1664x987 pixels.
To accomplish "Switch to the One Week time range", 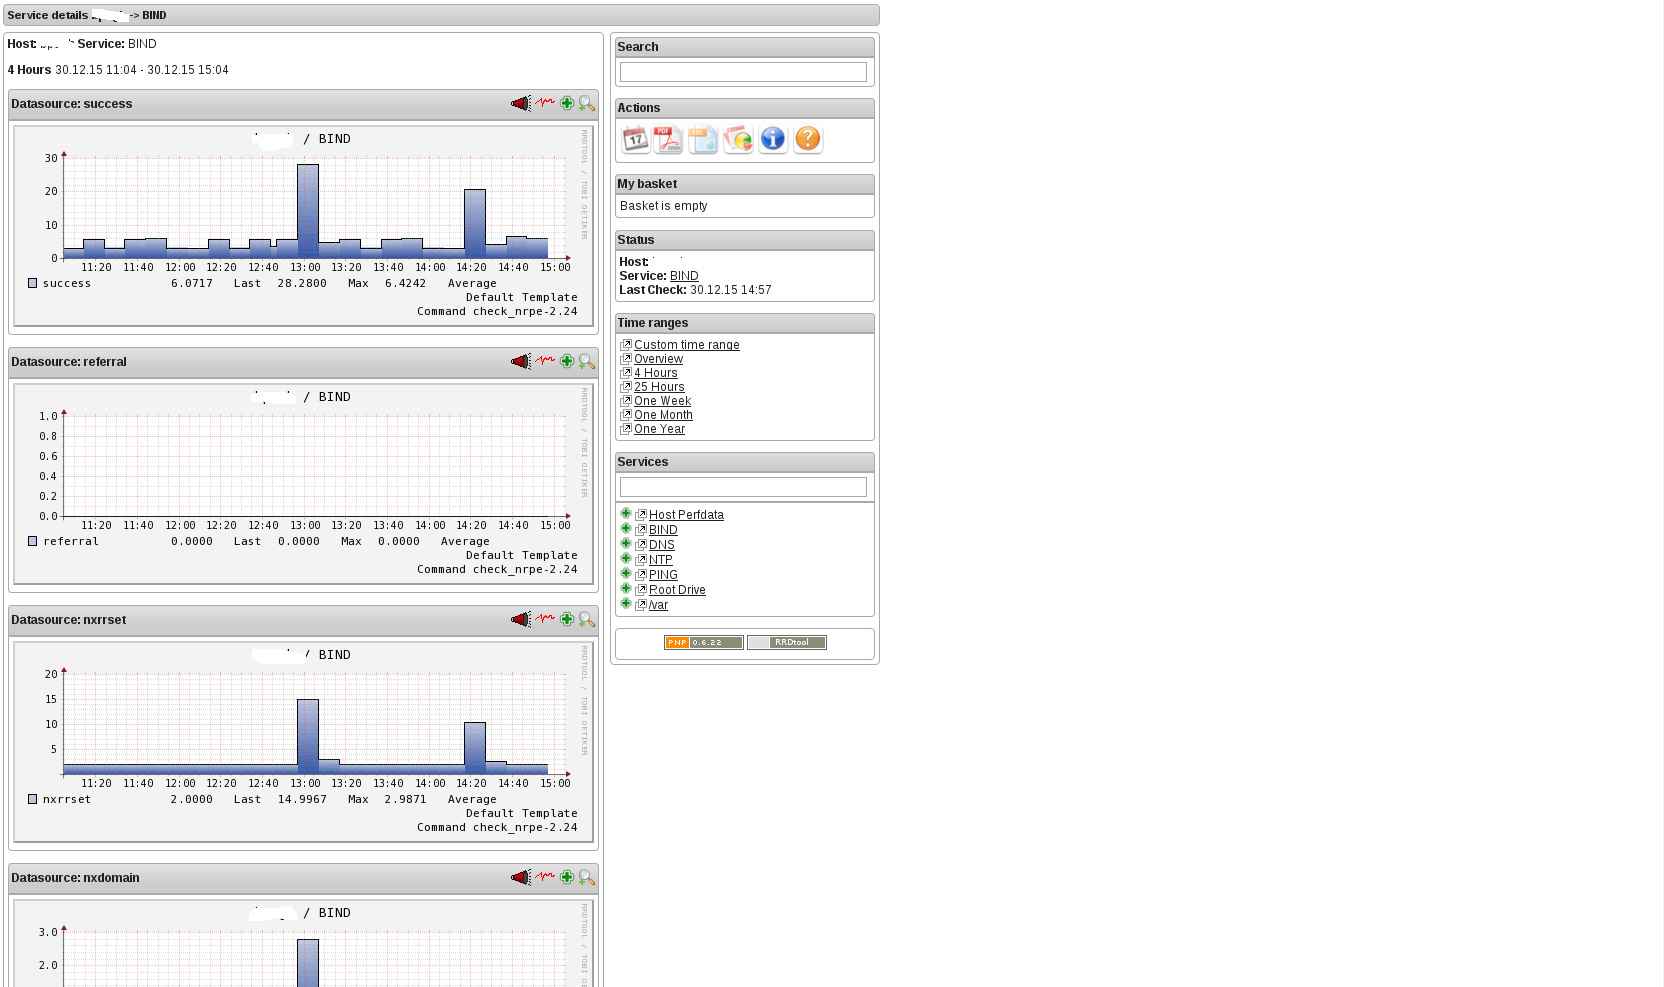I will (662, 401).
